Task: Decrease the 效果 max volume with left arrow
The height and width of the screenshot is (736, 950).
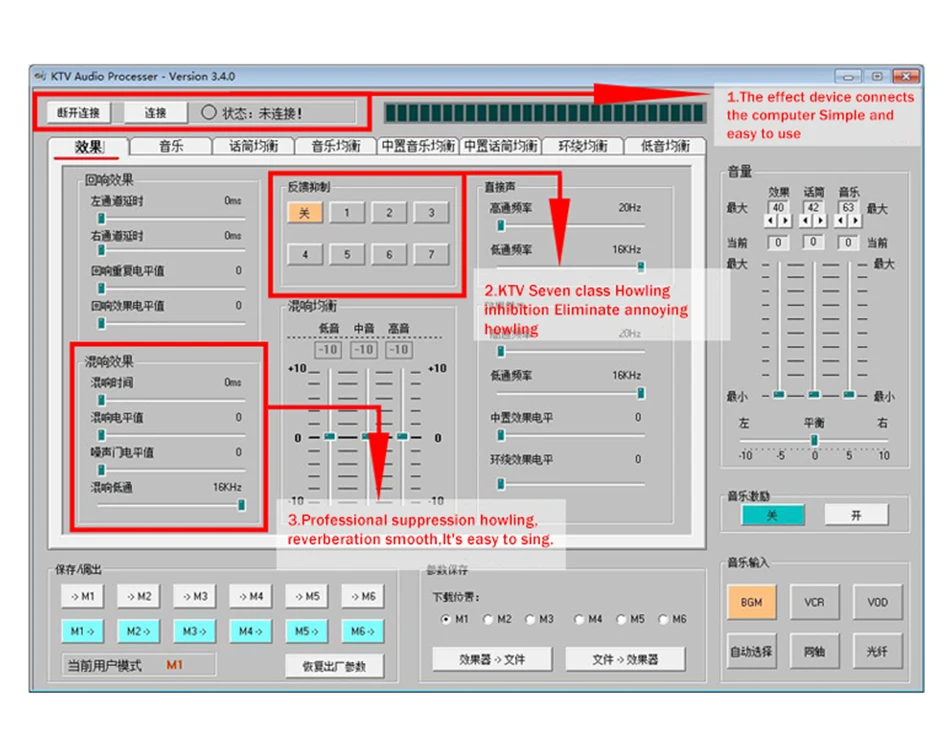Action: coord(769,221)
